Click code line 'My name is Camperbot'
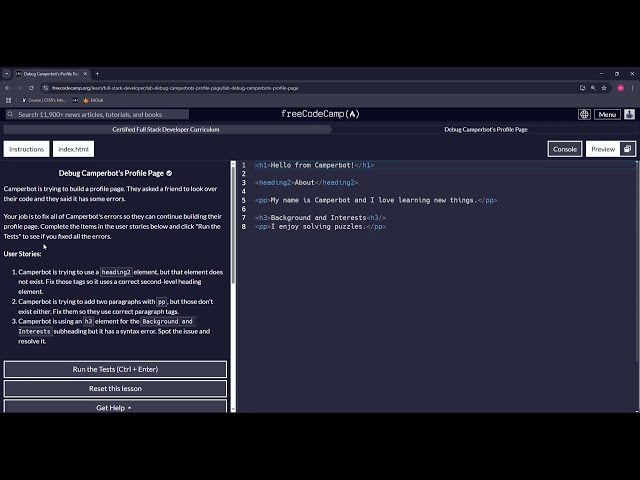Image resolution: width=640 pixels, height=480 pixels. 376,200
